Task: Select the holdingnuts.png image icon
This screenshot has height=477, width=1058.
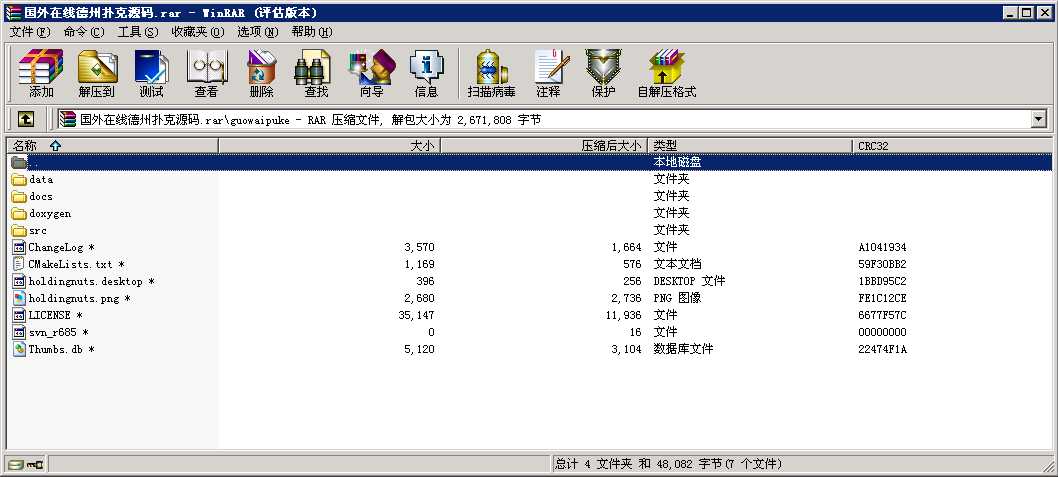Action: coord(19,298)
